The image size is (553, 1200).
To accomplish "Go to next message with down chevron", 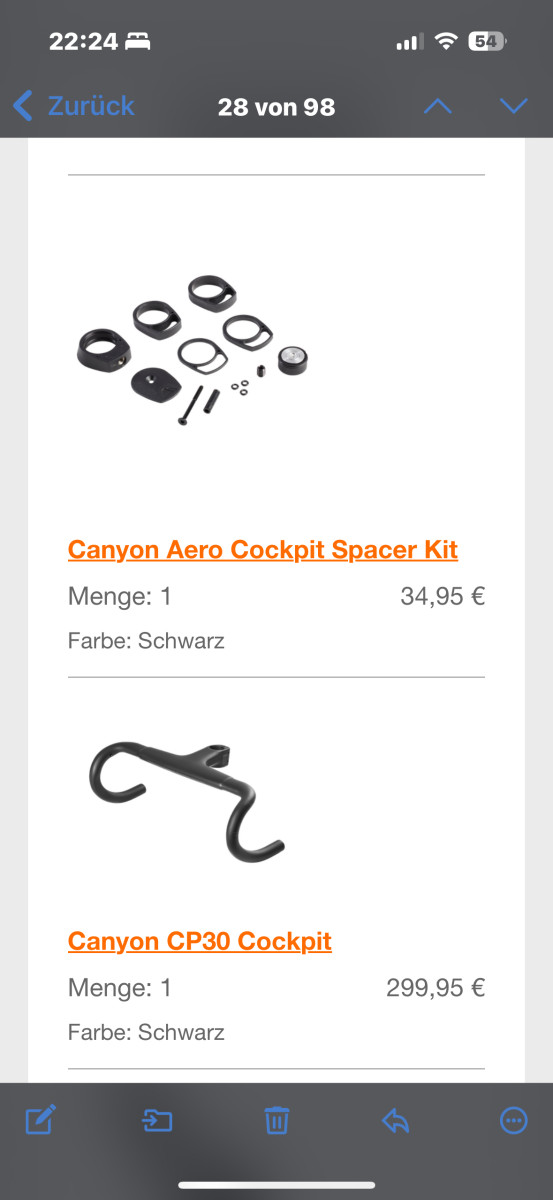I will coord(513,106).
